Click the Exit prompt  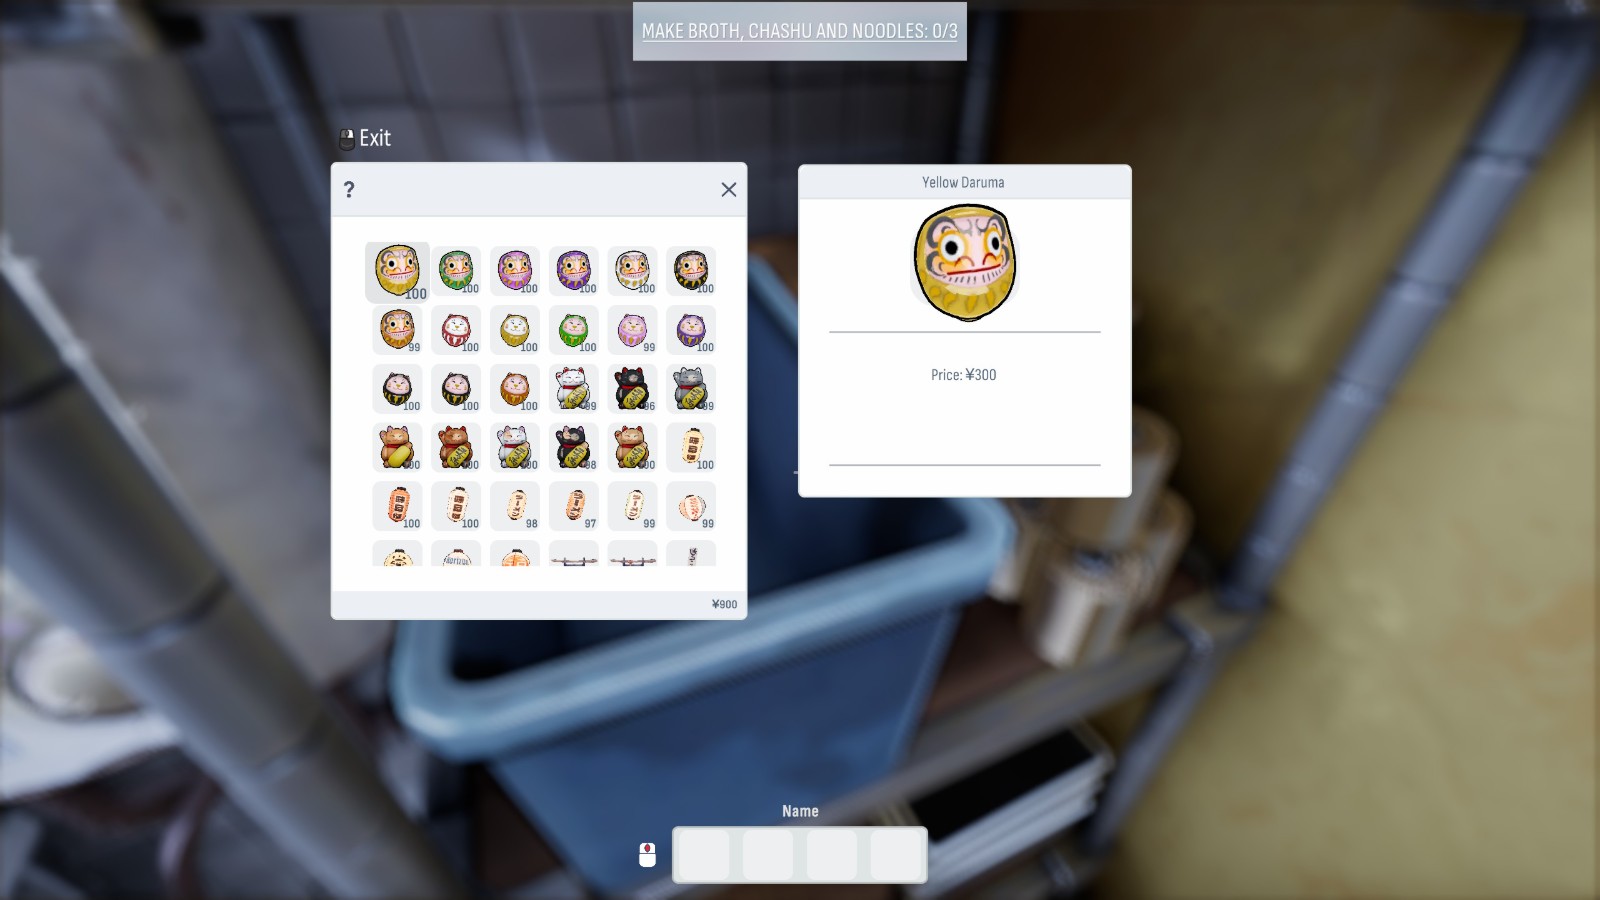(x=365, y=138)
